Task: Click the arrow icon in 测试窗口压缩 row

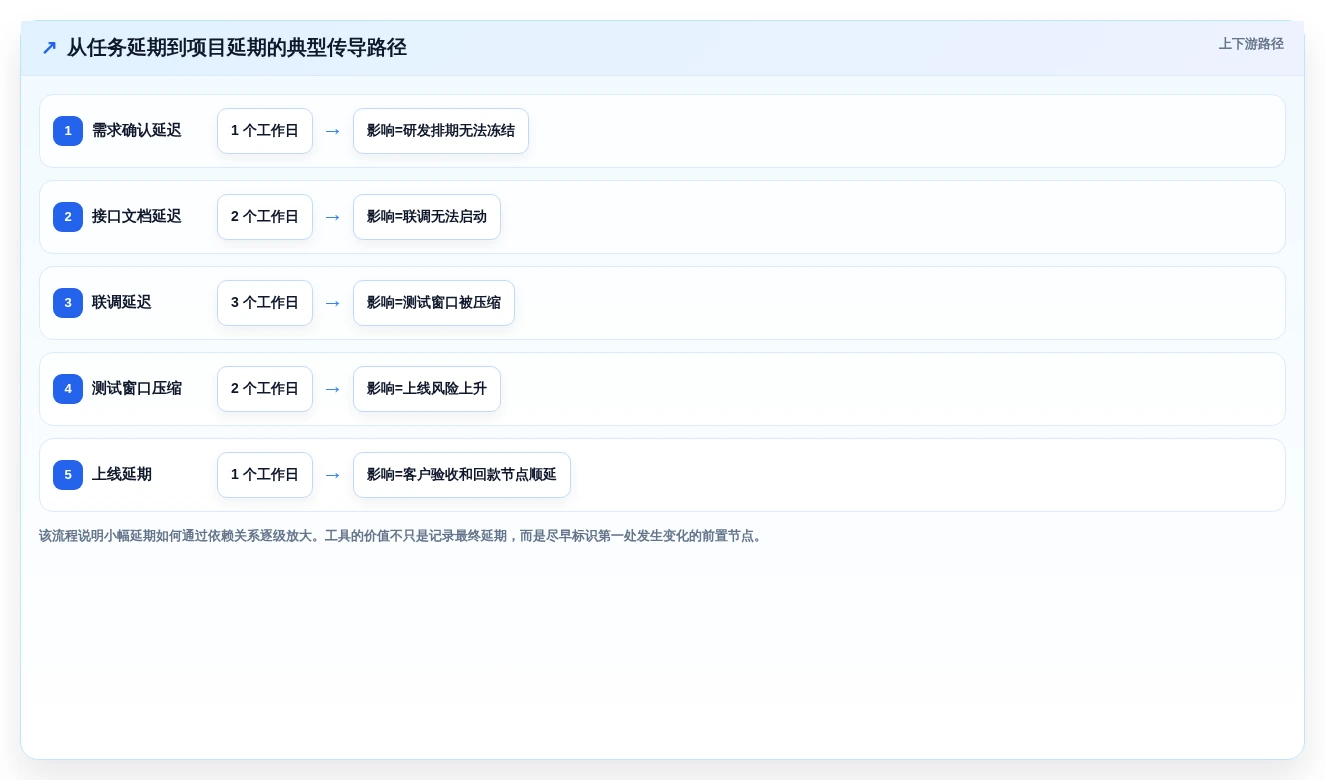Action: click(333, 389)
